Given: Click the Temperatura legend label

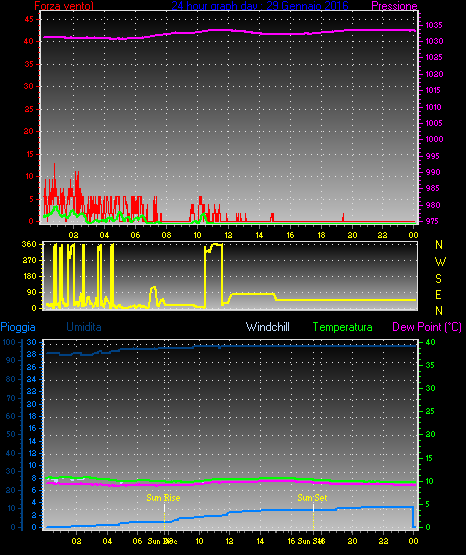Looking at the screenshot, I should click(342, 327).
